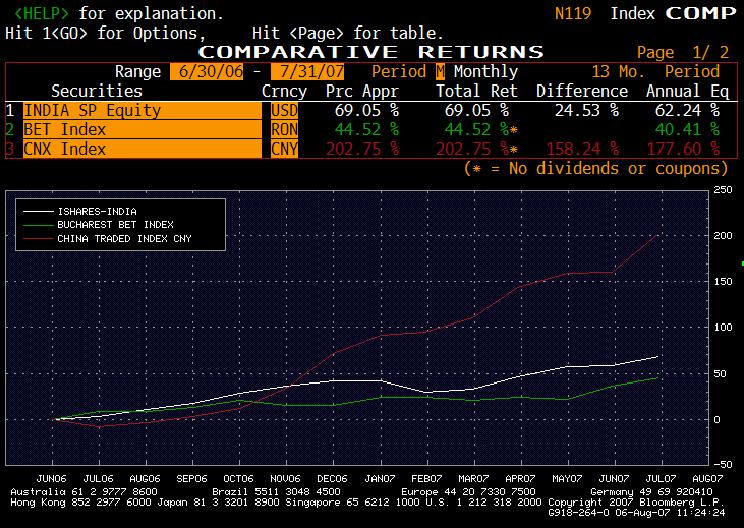744x528 pixels.
Task: Click India difference value 24.53 %
Action: tap(587, 111)
